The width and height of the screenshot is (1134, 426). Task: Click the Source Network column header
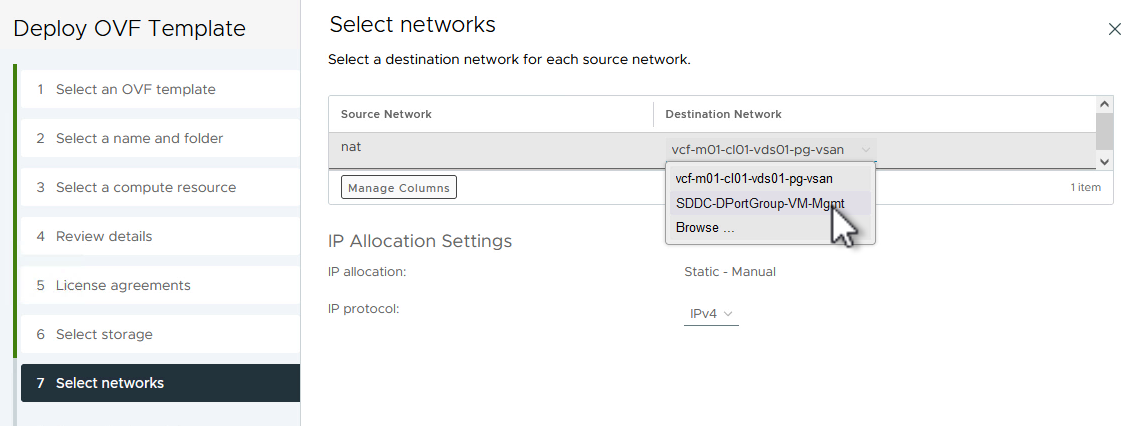386,114
